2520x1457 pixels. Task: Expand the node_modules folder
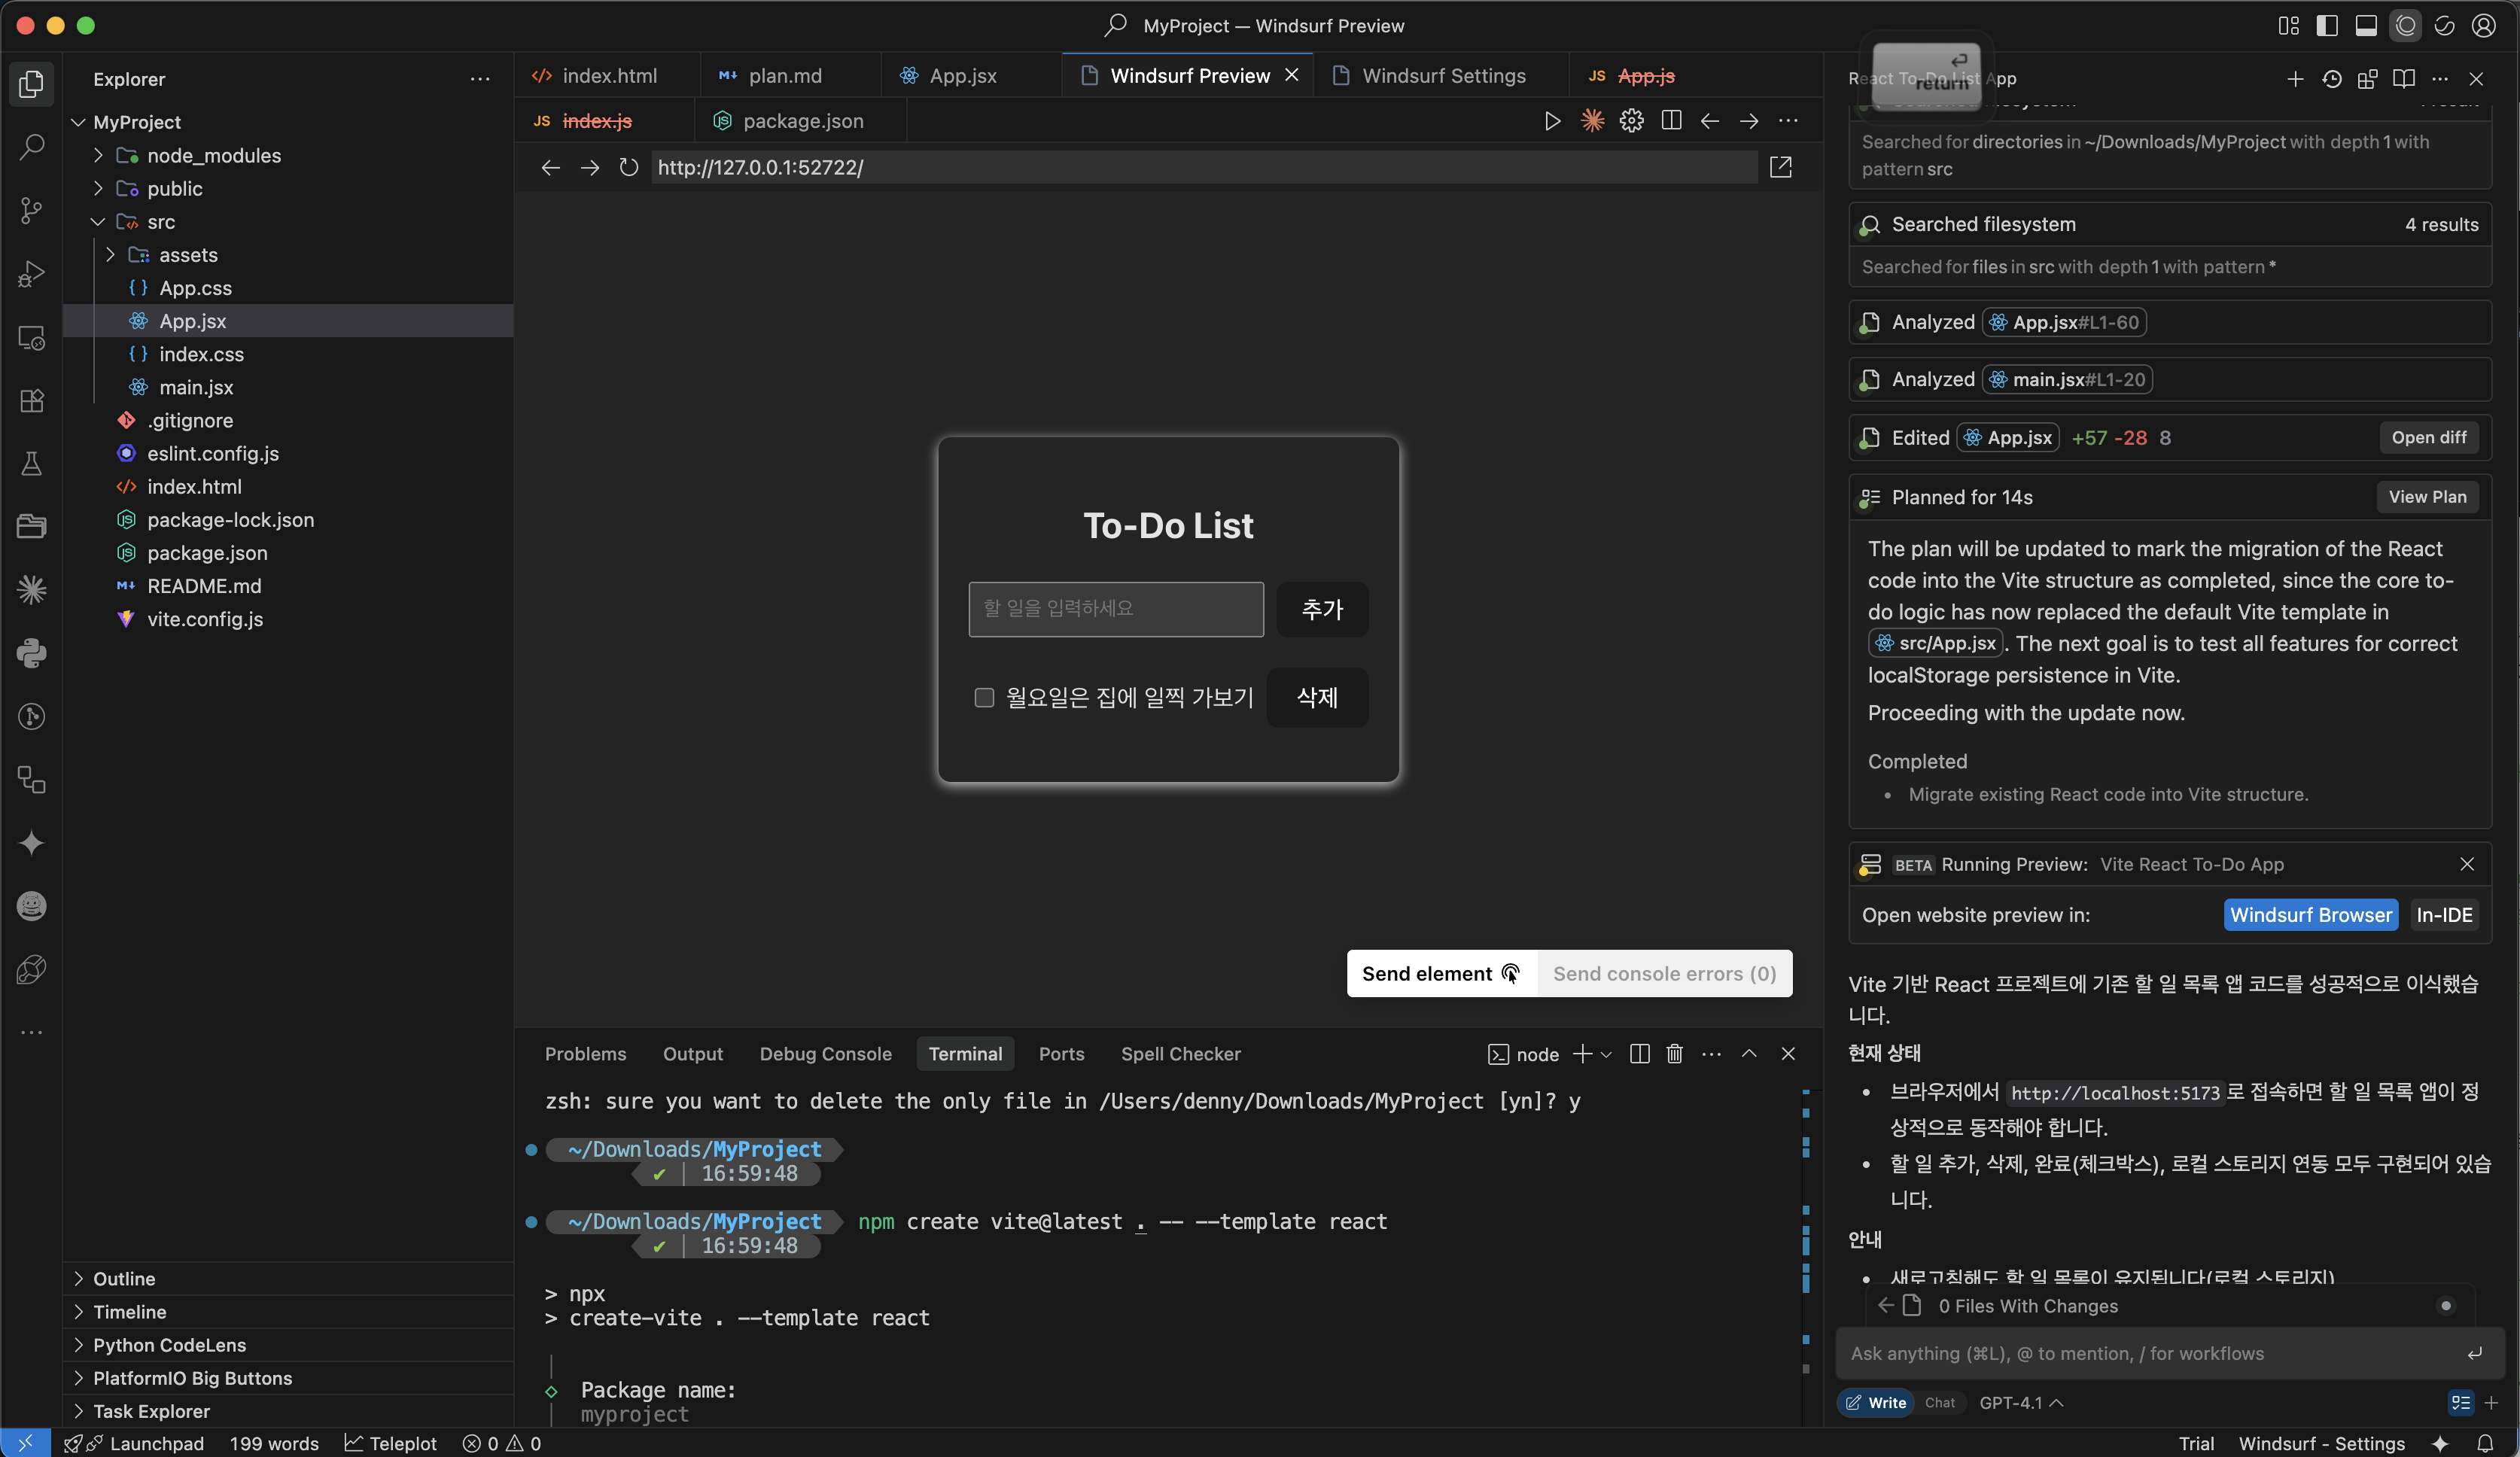(213, 155)
